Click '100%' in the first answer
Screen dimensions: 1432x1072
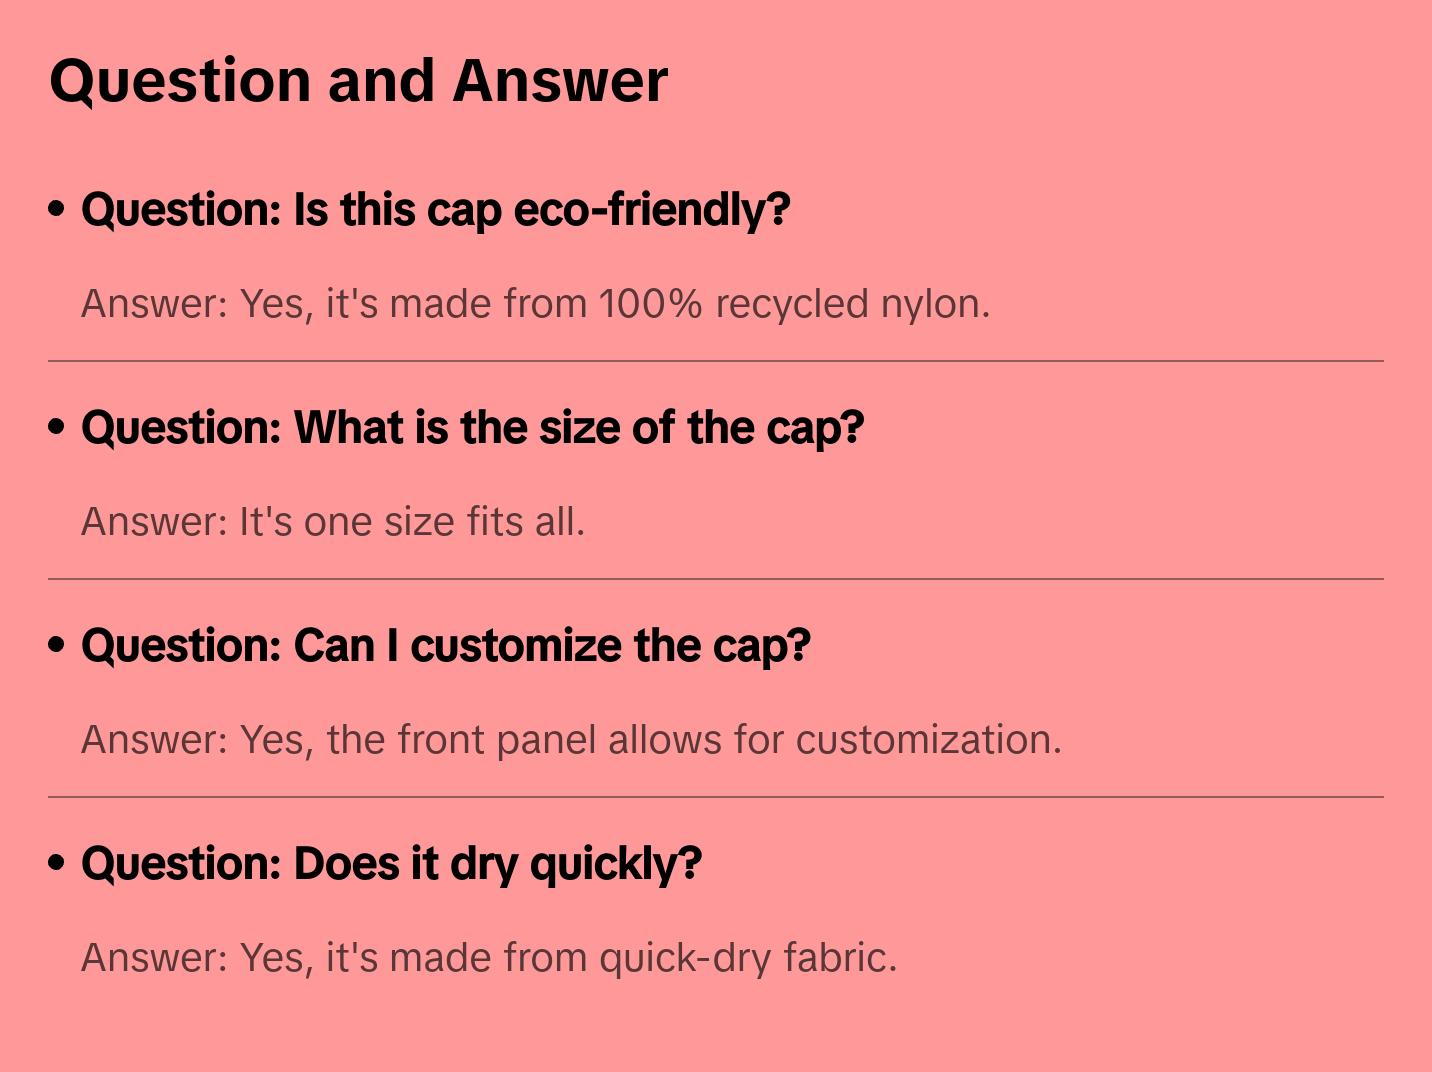click(650, 304)
